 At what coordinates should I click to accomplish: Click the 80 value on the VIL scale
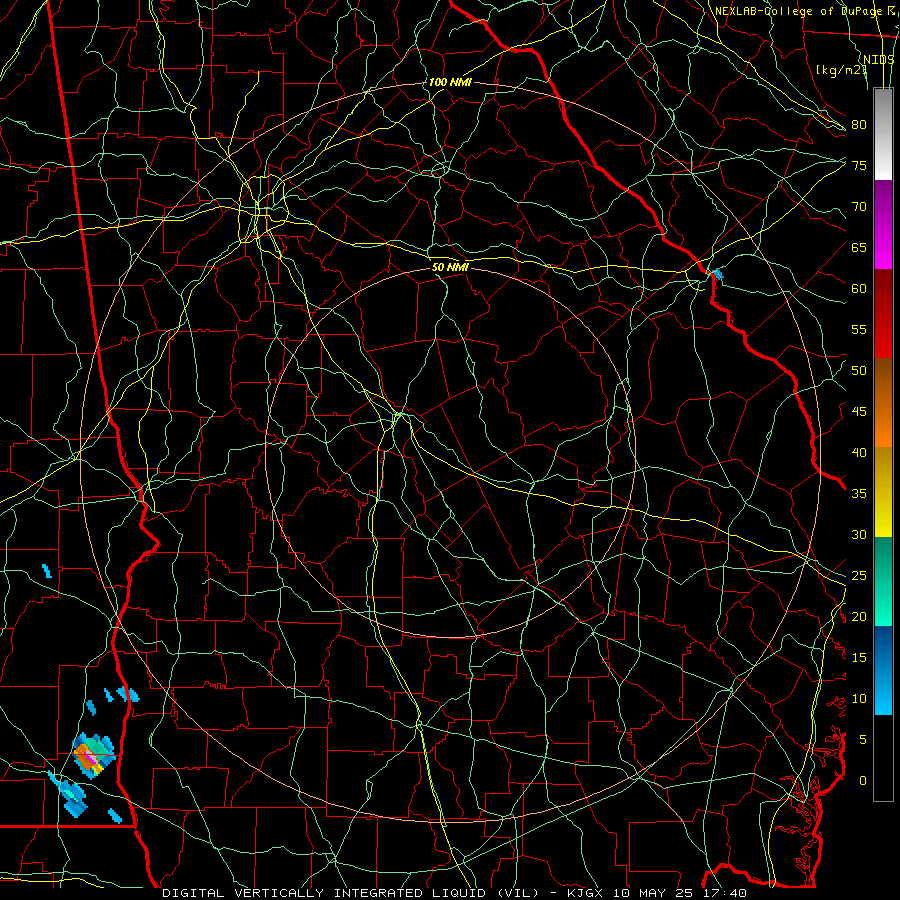[859, 125]
